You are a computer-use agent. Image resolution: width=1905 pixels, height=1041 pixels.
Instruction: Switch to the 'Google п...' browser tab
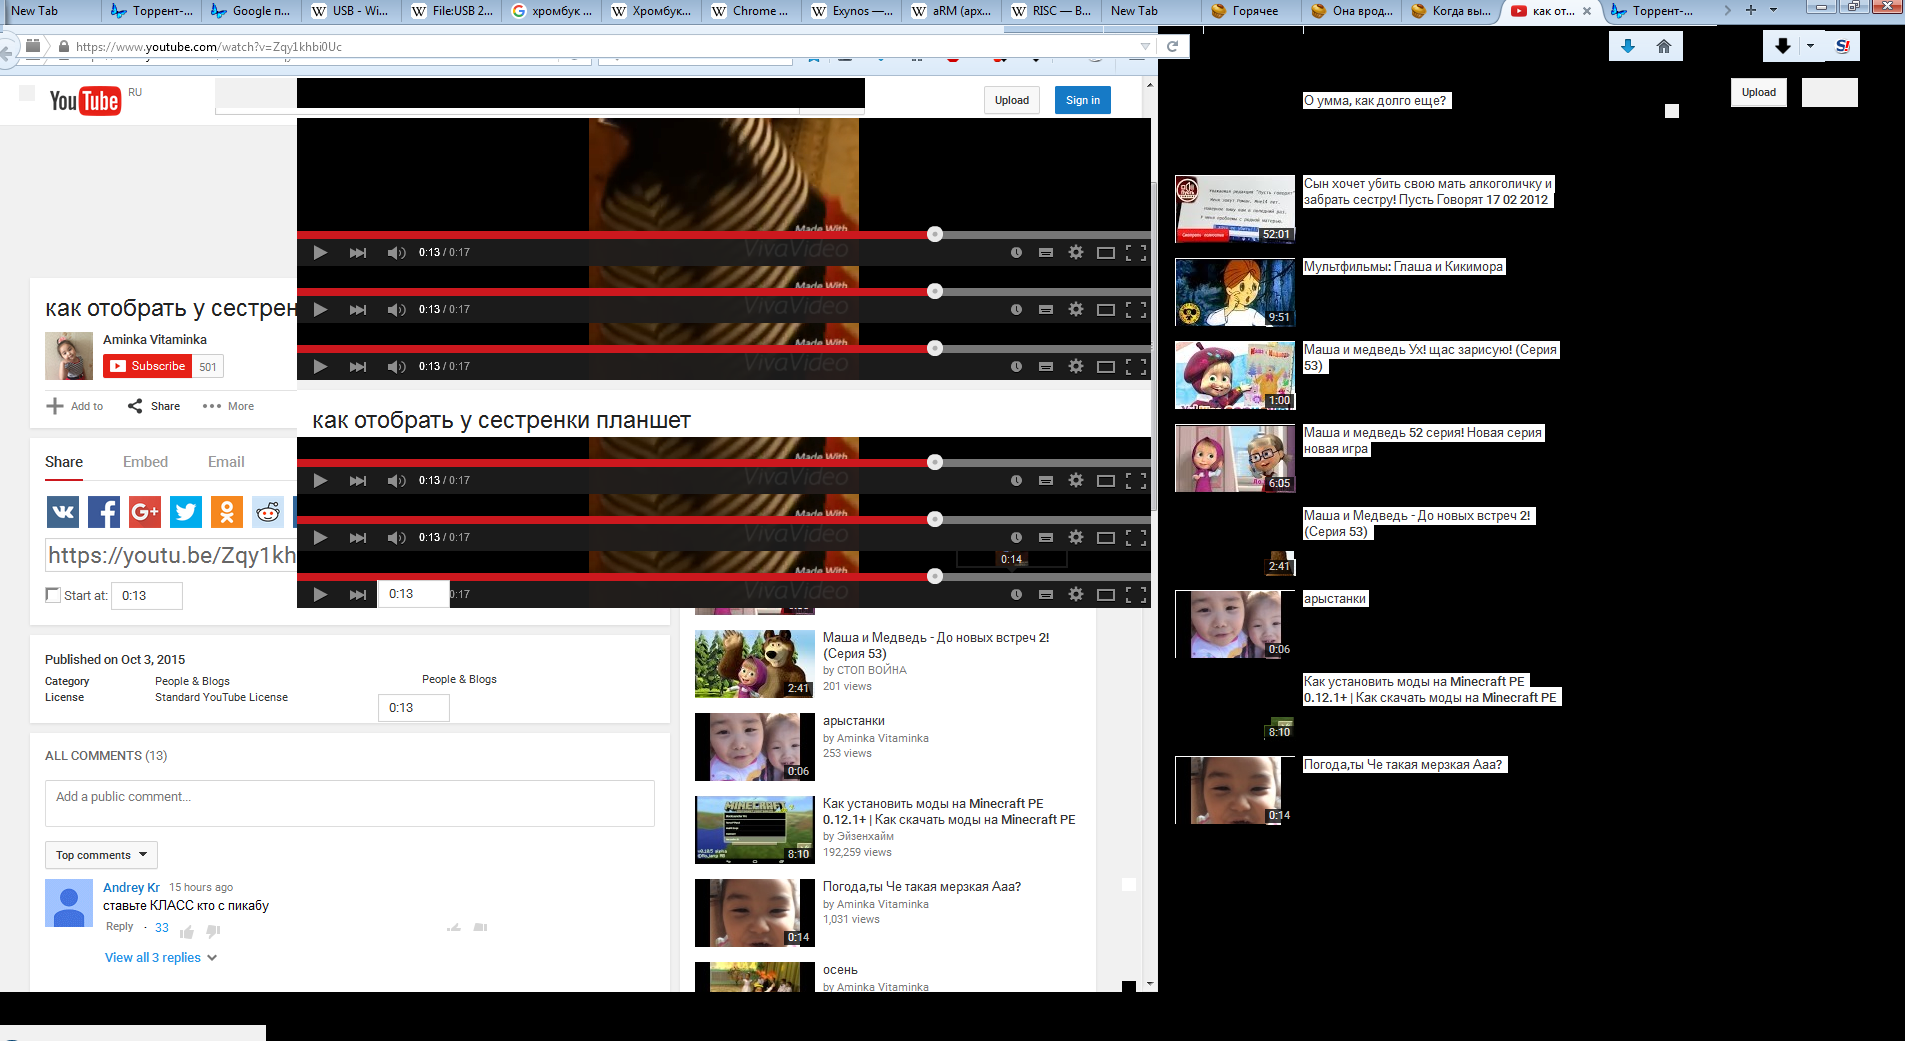[252, 11]
